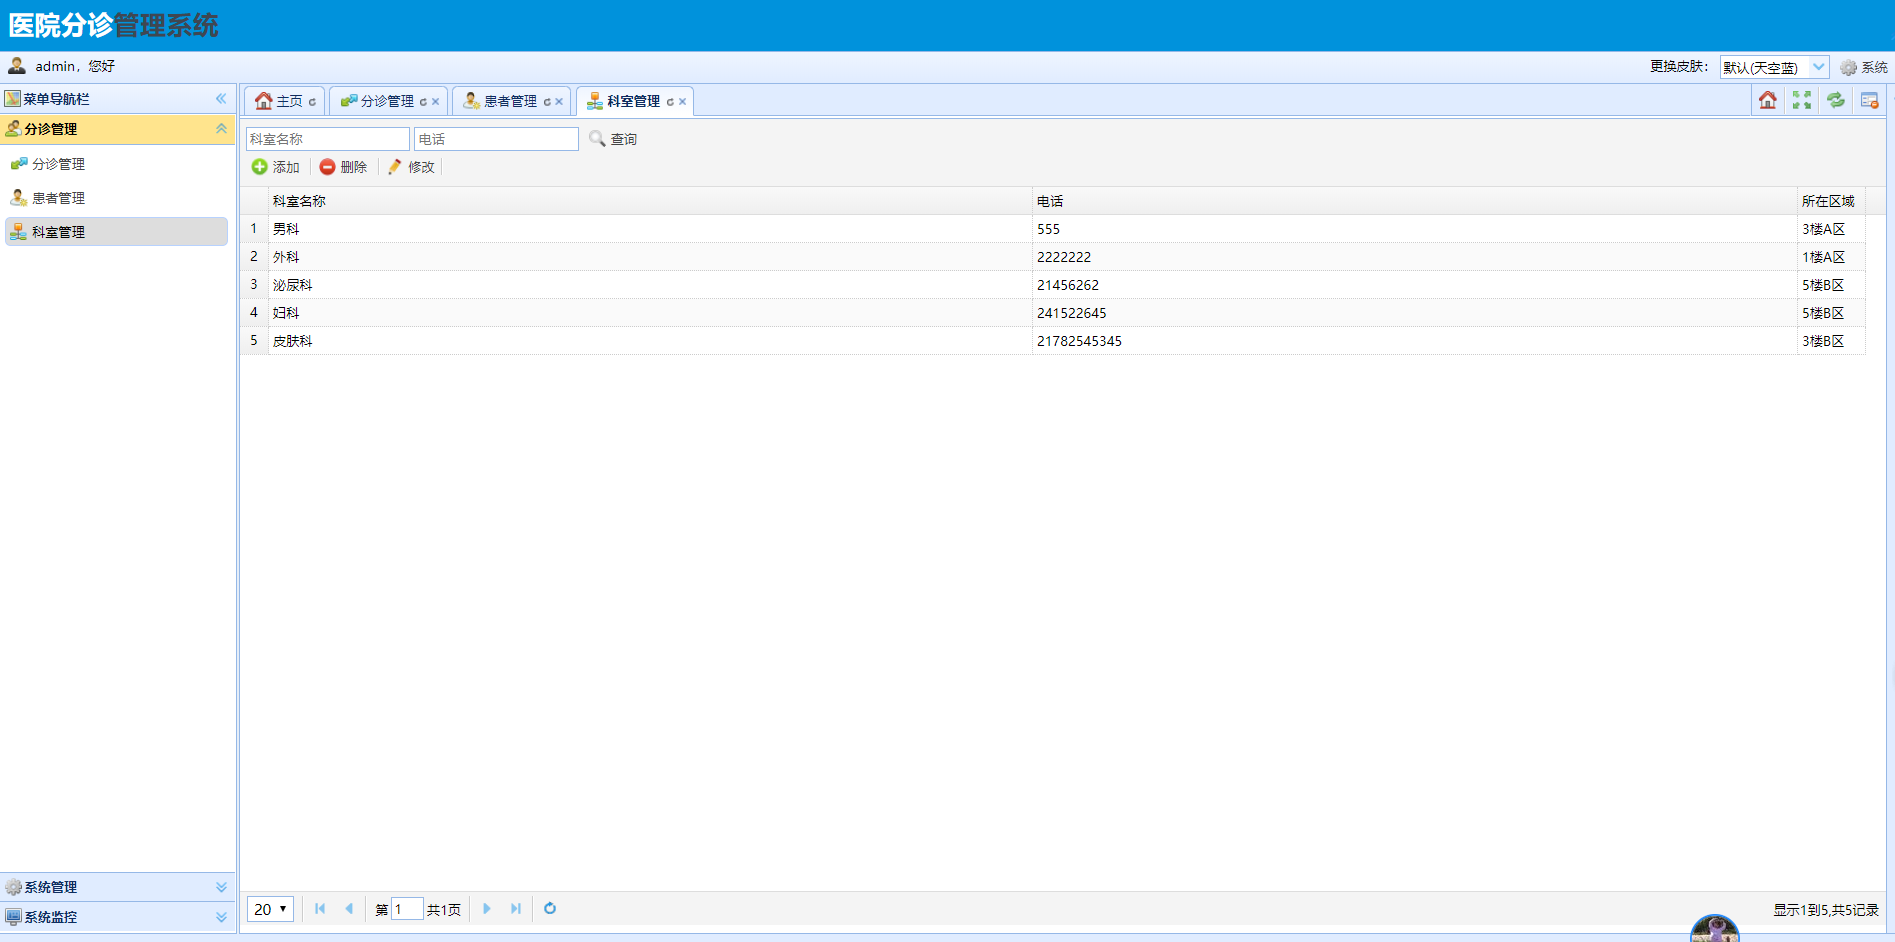Go to the next page arrow
Viewport: 1895px width, 942px height.
click(x=487, y=908)
